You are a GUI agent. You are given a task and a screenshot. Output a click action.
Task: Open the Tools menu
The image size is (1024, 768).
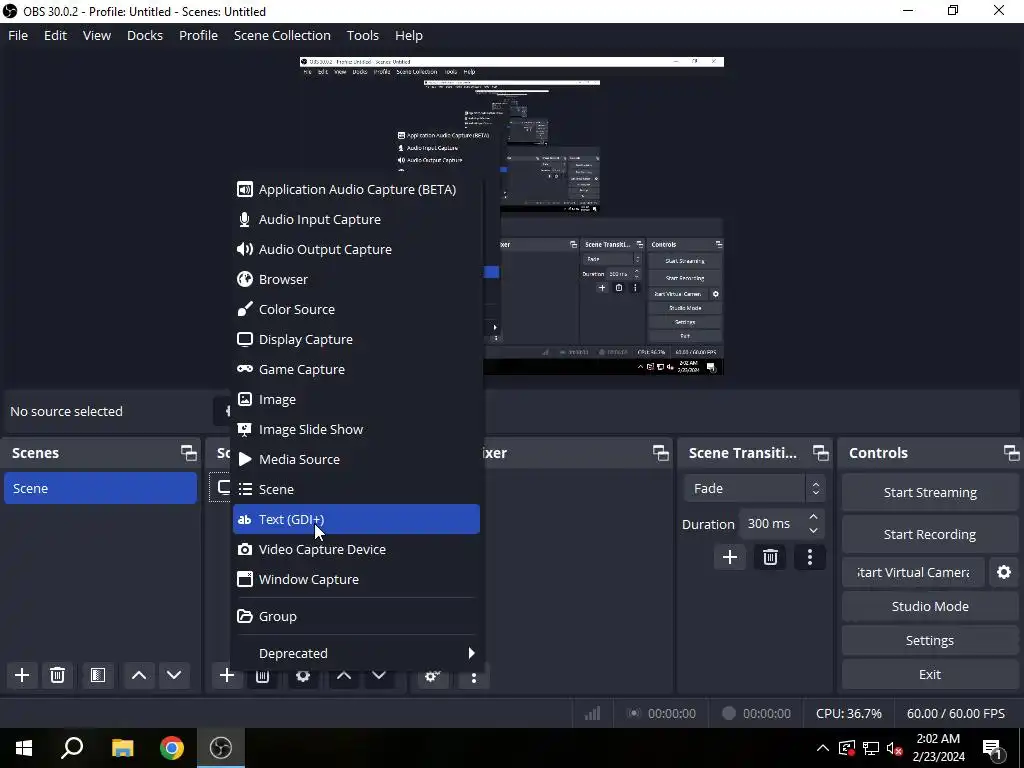[x=362, y=35]
